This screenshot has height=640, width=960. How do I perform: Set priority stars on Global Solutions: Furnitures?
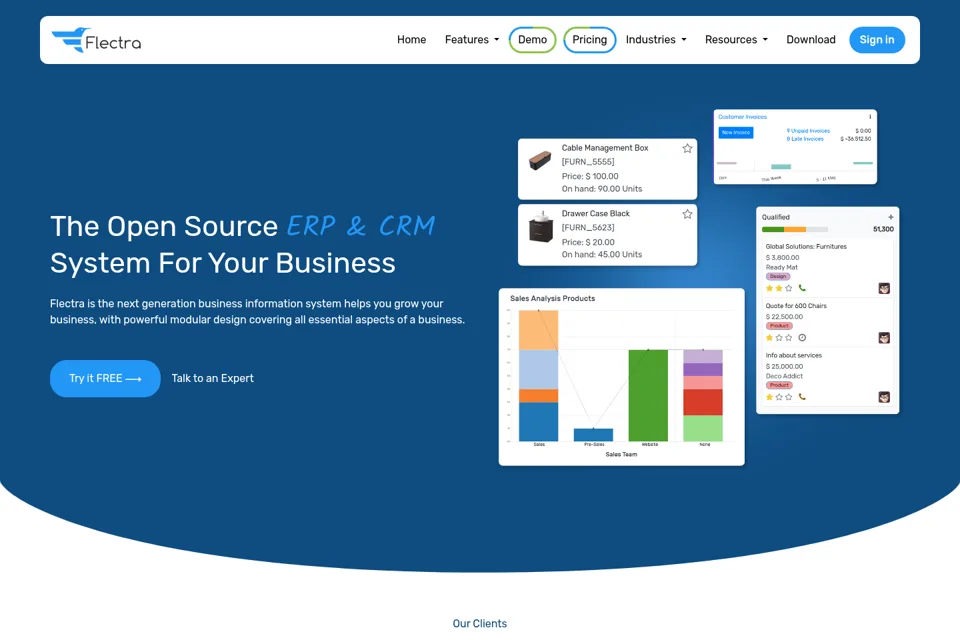[779, 288]
